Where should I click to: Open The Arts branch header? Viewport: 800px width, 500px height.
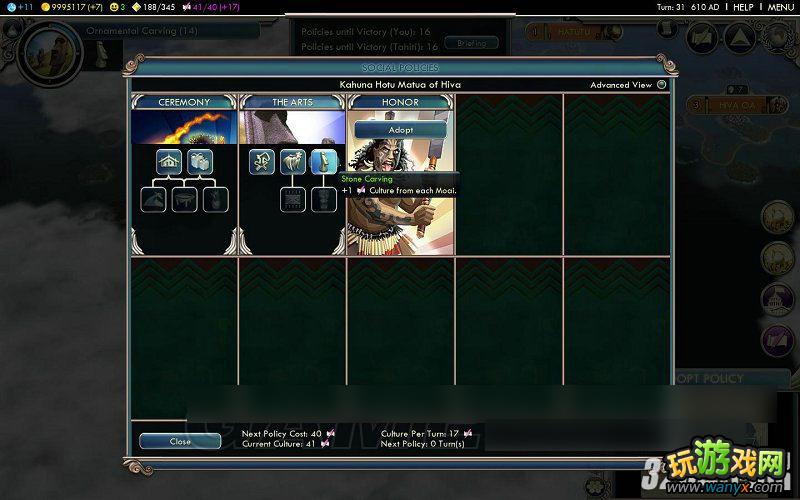tap(292, 102)
